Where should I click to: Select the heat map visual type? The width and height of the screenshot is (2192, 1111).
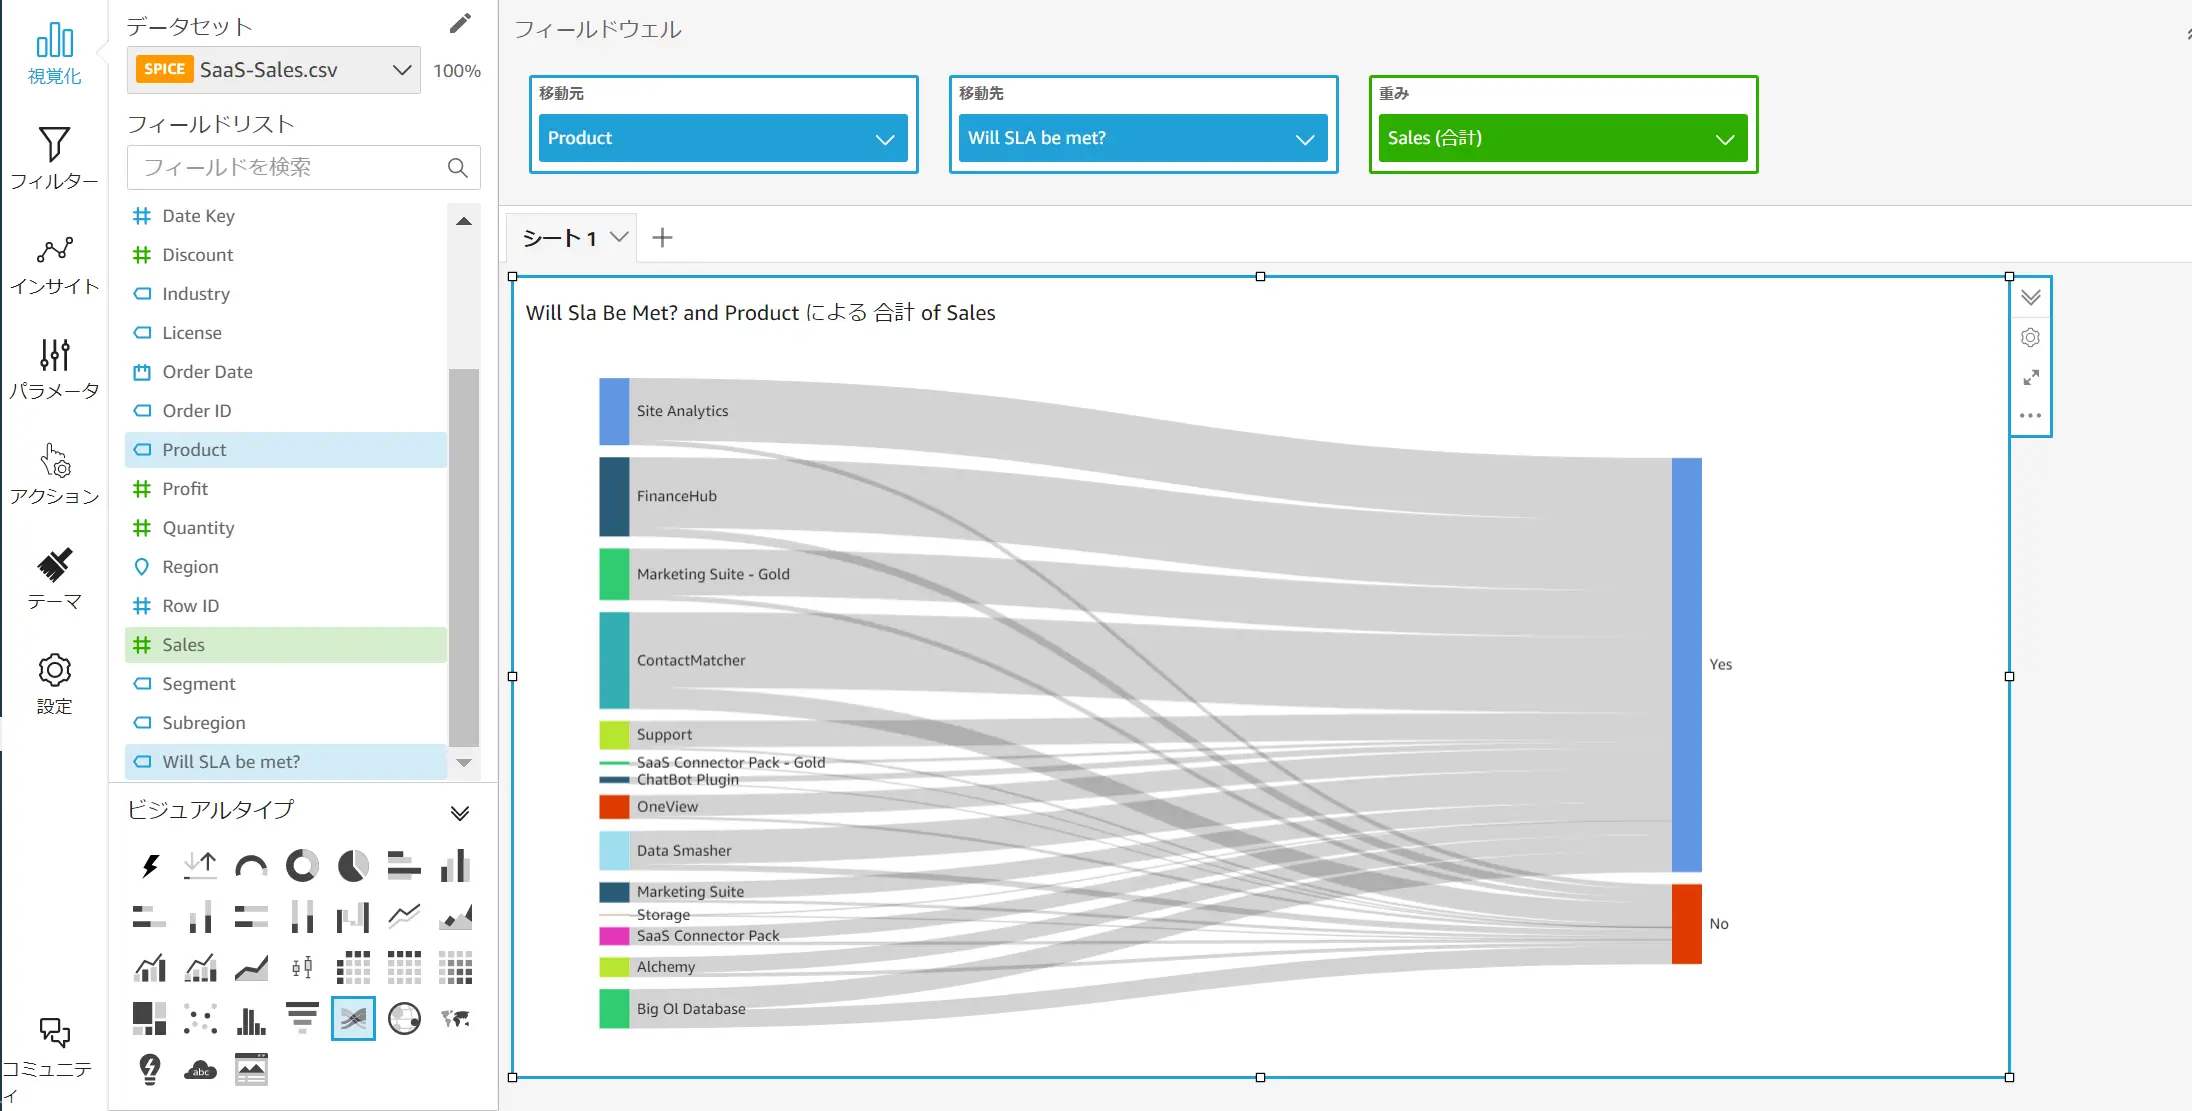pos(455,968)
